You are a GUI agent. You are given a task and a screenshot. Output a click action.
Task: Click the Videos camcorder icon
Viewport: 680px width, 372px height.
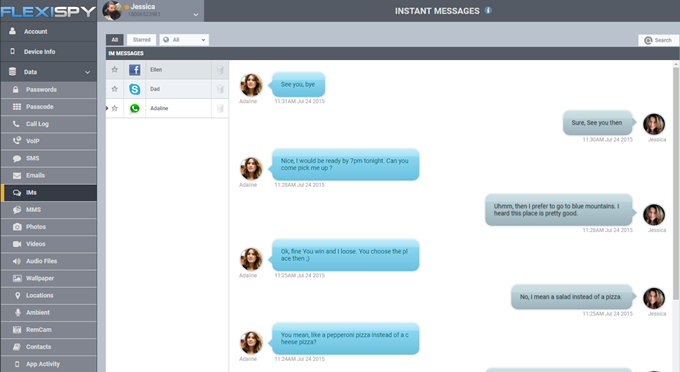17,244
